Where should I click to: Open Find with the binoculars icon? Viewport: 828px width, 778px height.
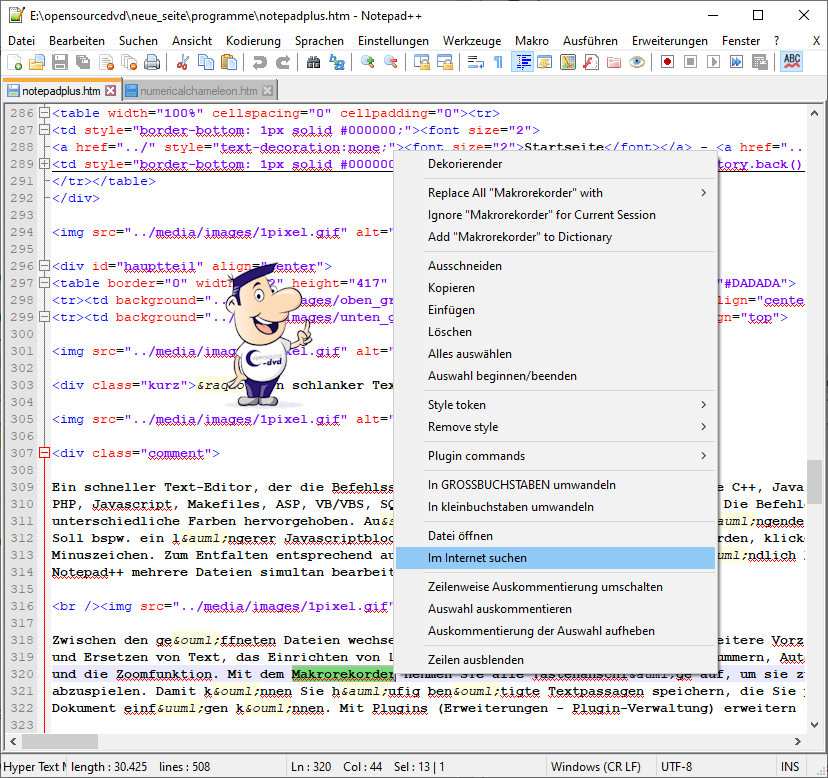(x=314, y=62)
